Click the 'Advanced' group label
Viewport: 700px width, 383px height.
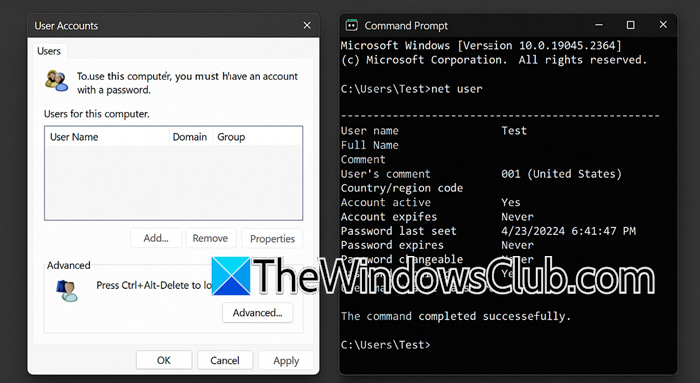(x=69, y=265)
